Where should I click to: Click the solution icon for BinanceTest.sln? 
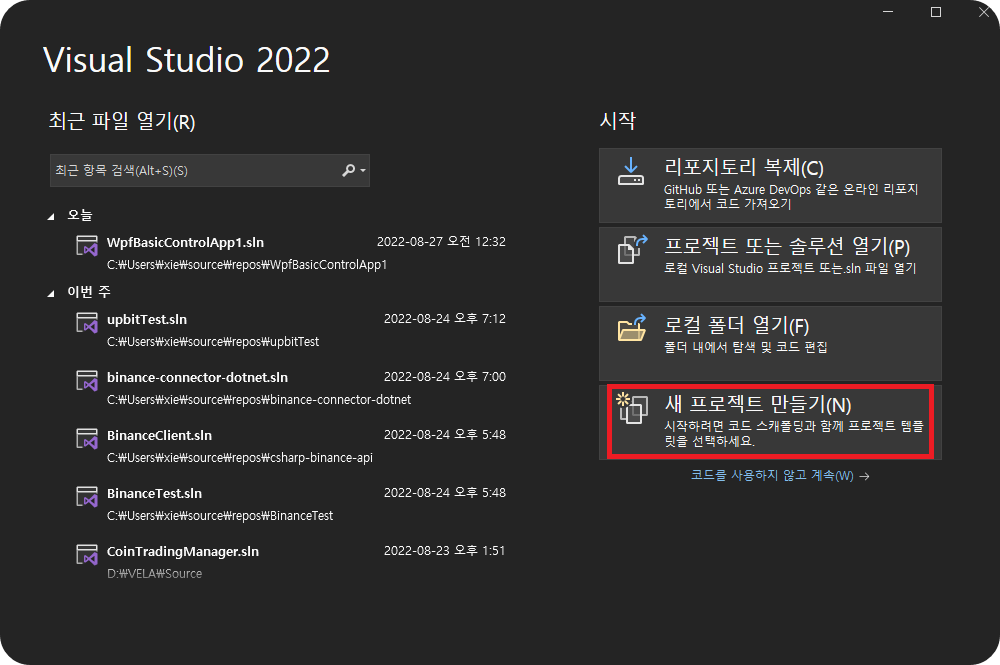click(87, 497)
